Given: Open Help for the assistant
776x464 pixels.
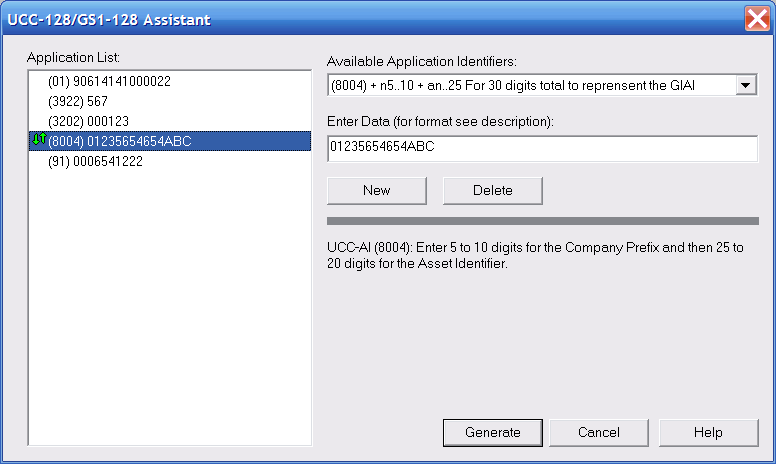Looking at the screenshot, I should (708, 433).
